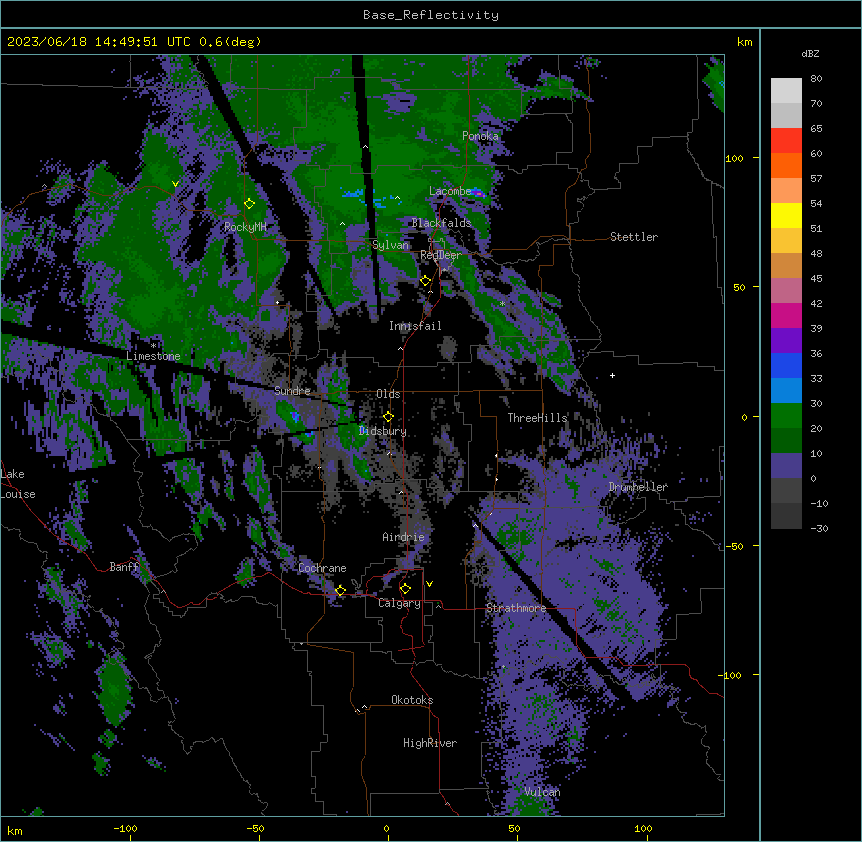The width and height of the screenshot is (862, 842).
Task: Pick the magenta 39-42 dBZ legend swatch
Action: (786, 315)
